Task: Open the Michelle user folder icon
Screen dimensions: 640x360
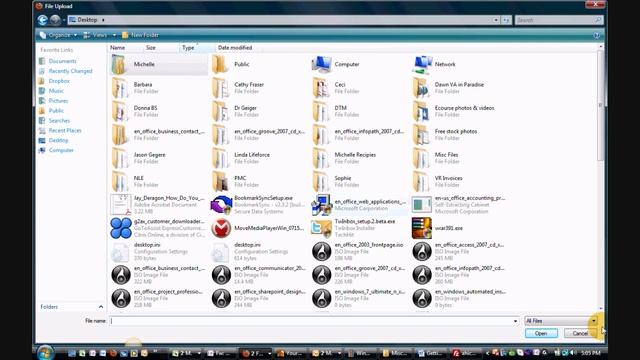Action: (119, 64)
